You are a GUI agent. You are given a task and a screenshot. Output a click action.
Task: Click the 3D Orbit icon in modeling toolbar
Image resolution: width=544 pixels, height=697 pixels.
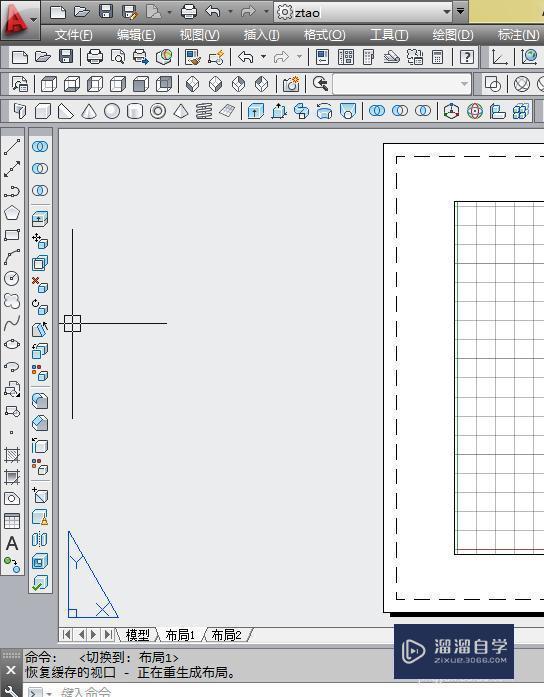point(475,111)
